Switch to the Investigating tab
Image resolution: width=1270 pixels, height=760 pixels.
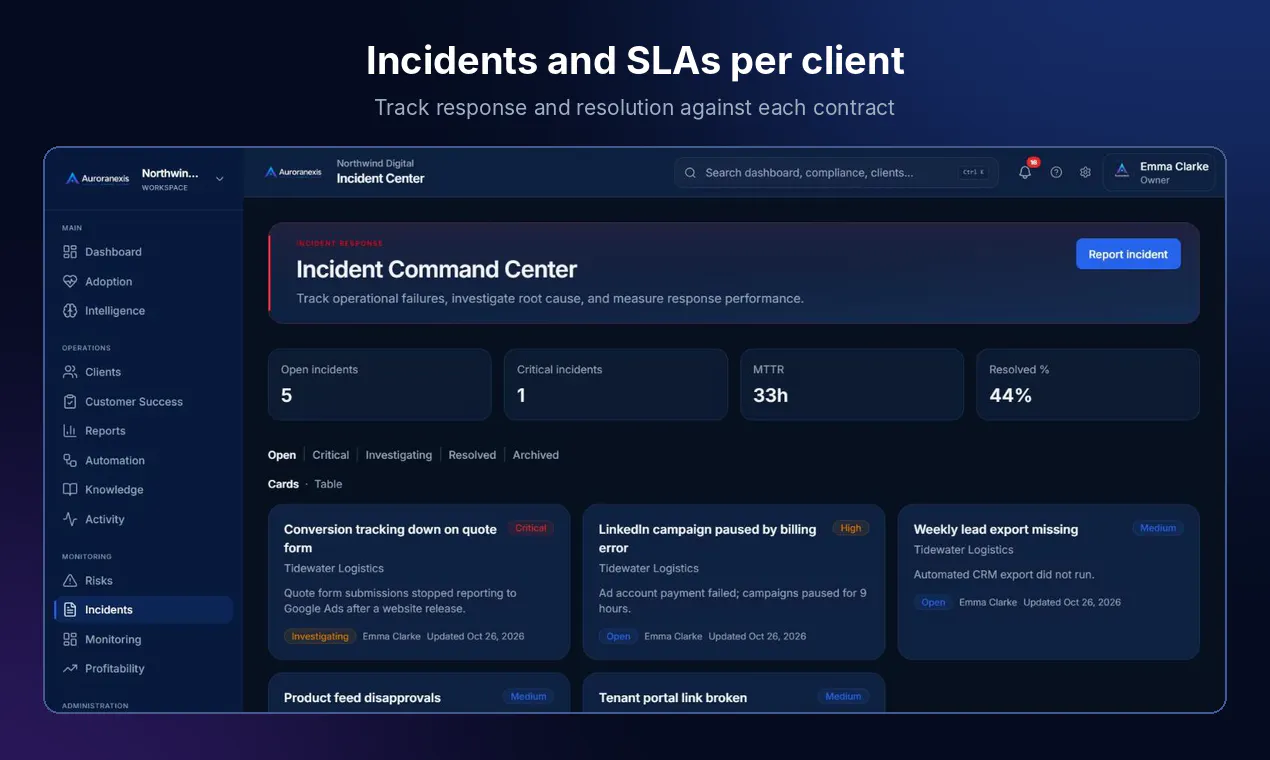(x=399, y=455)
